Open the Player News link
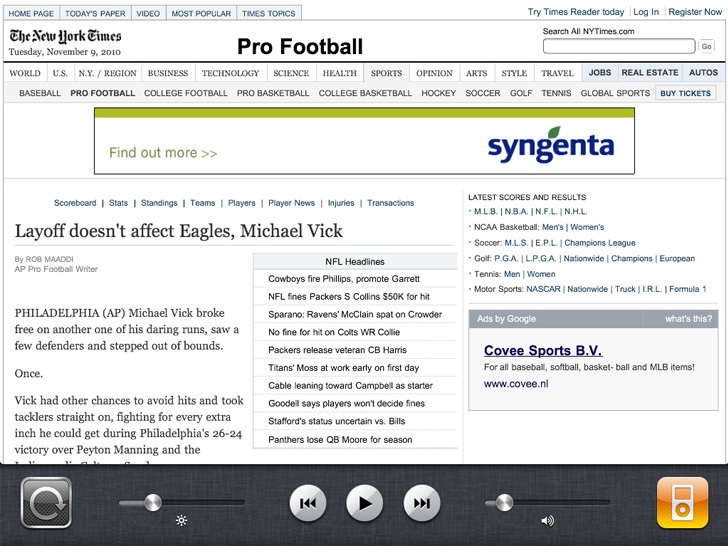This screenshot has width=728, height=546. pyautogui.click(x=292, y=203)
